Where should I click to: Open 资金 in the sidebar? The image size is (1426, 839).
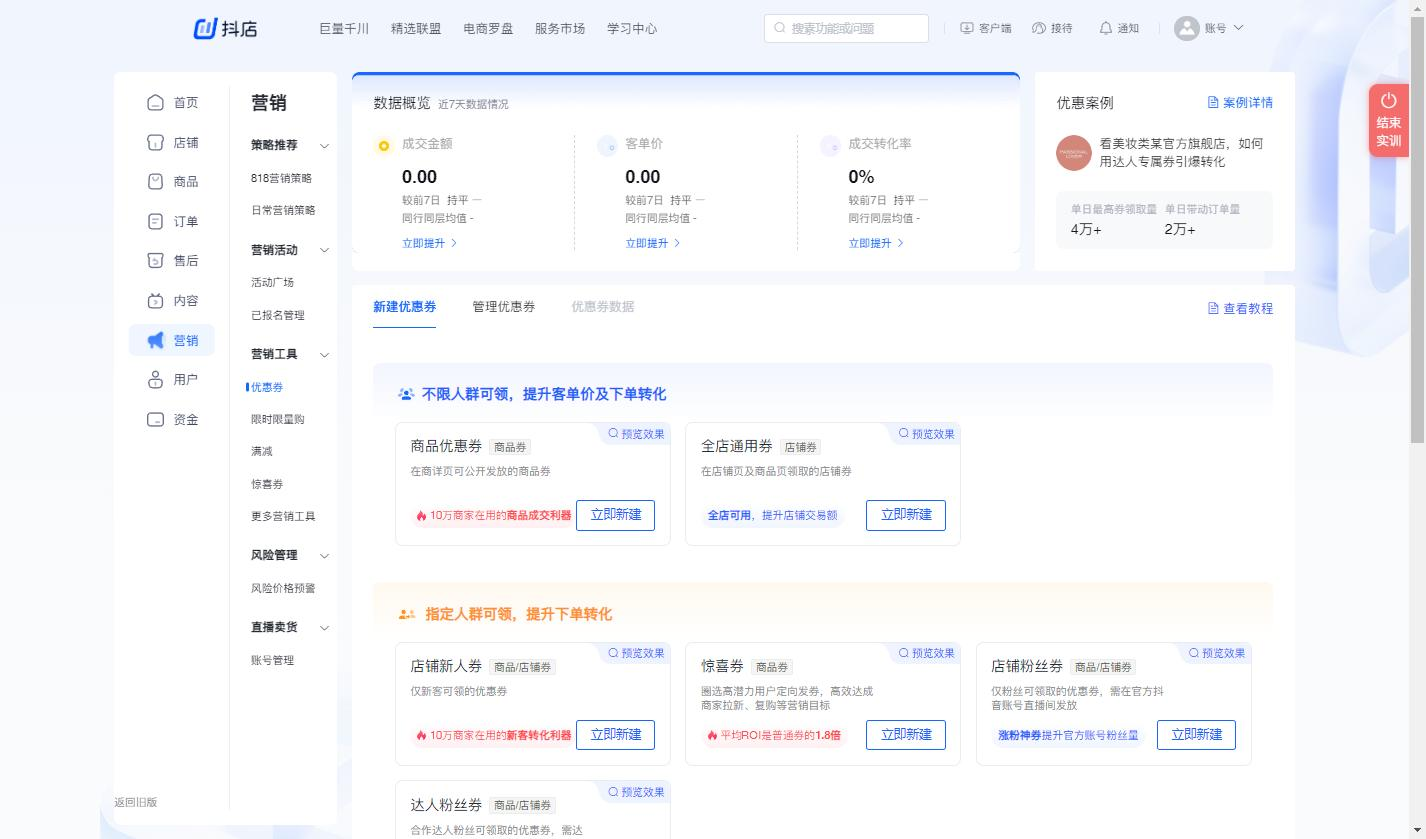[x=172, y=419]
